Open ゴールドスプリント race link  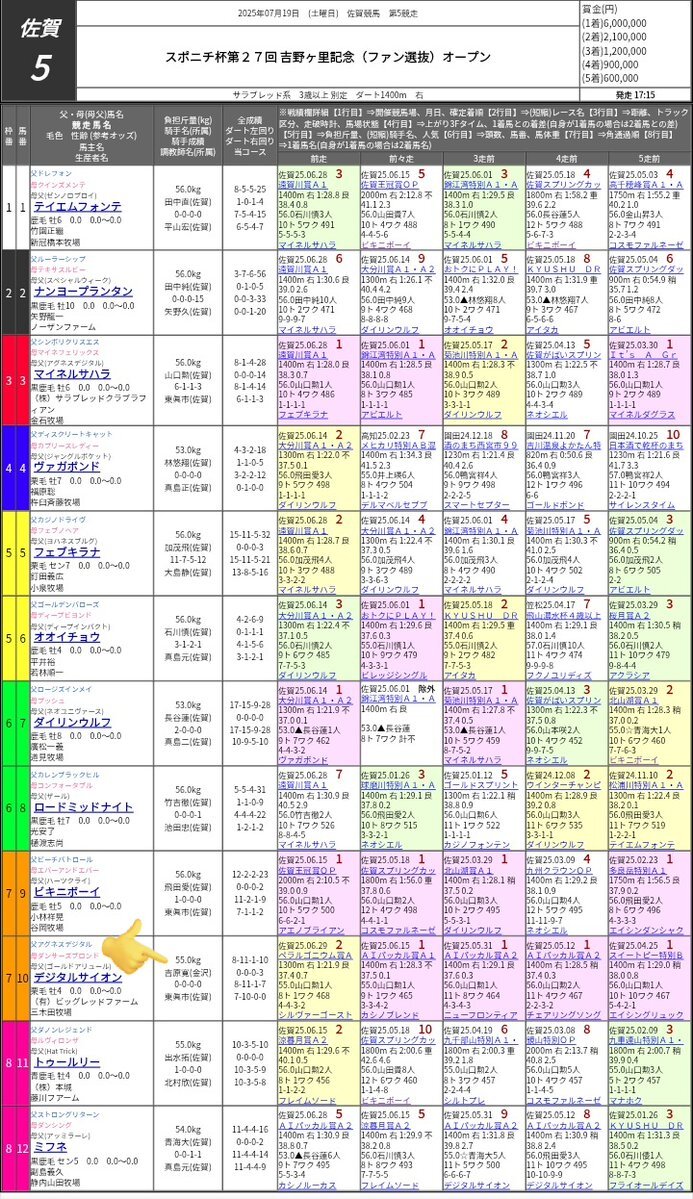tap(480, 785)
